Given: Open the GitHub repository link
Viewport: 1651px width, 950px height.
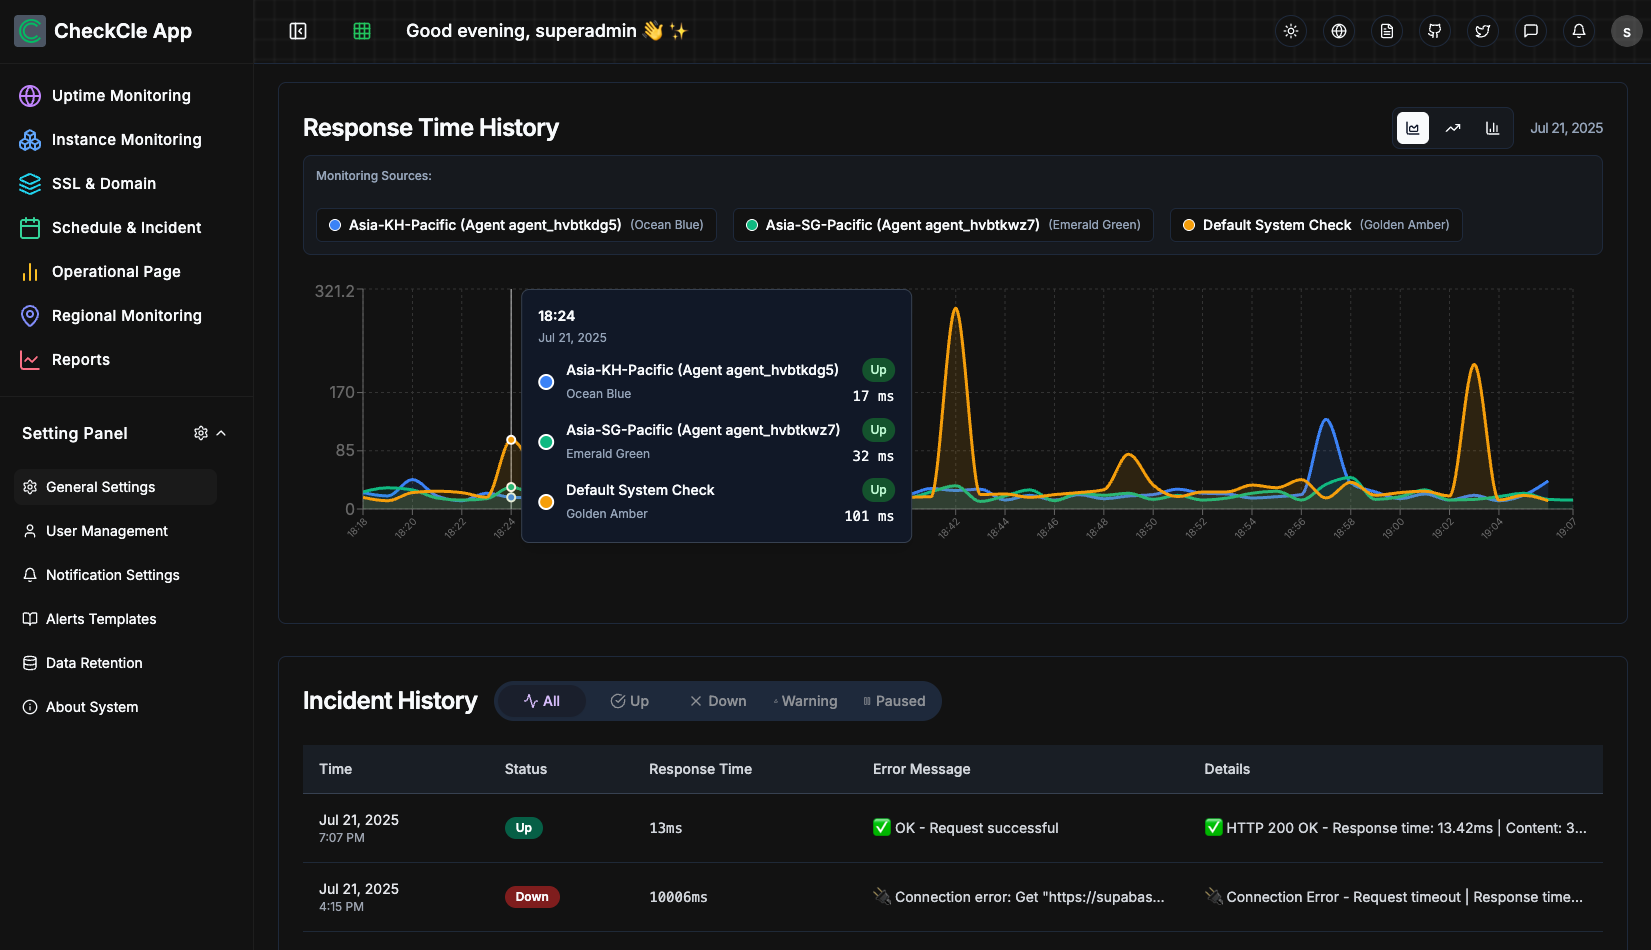Looking at the screenshot, I should pos(1434,31).
